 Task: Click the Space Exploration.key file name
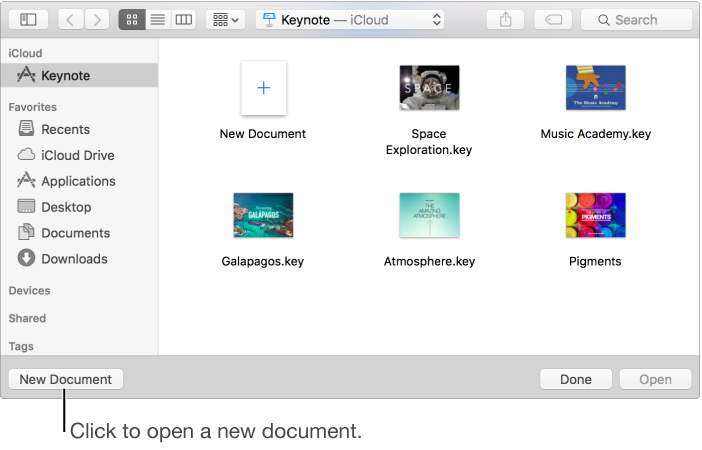pyautogui.click(x=429, y=142)
